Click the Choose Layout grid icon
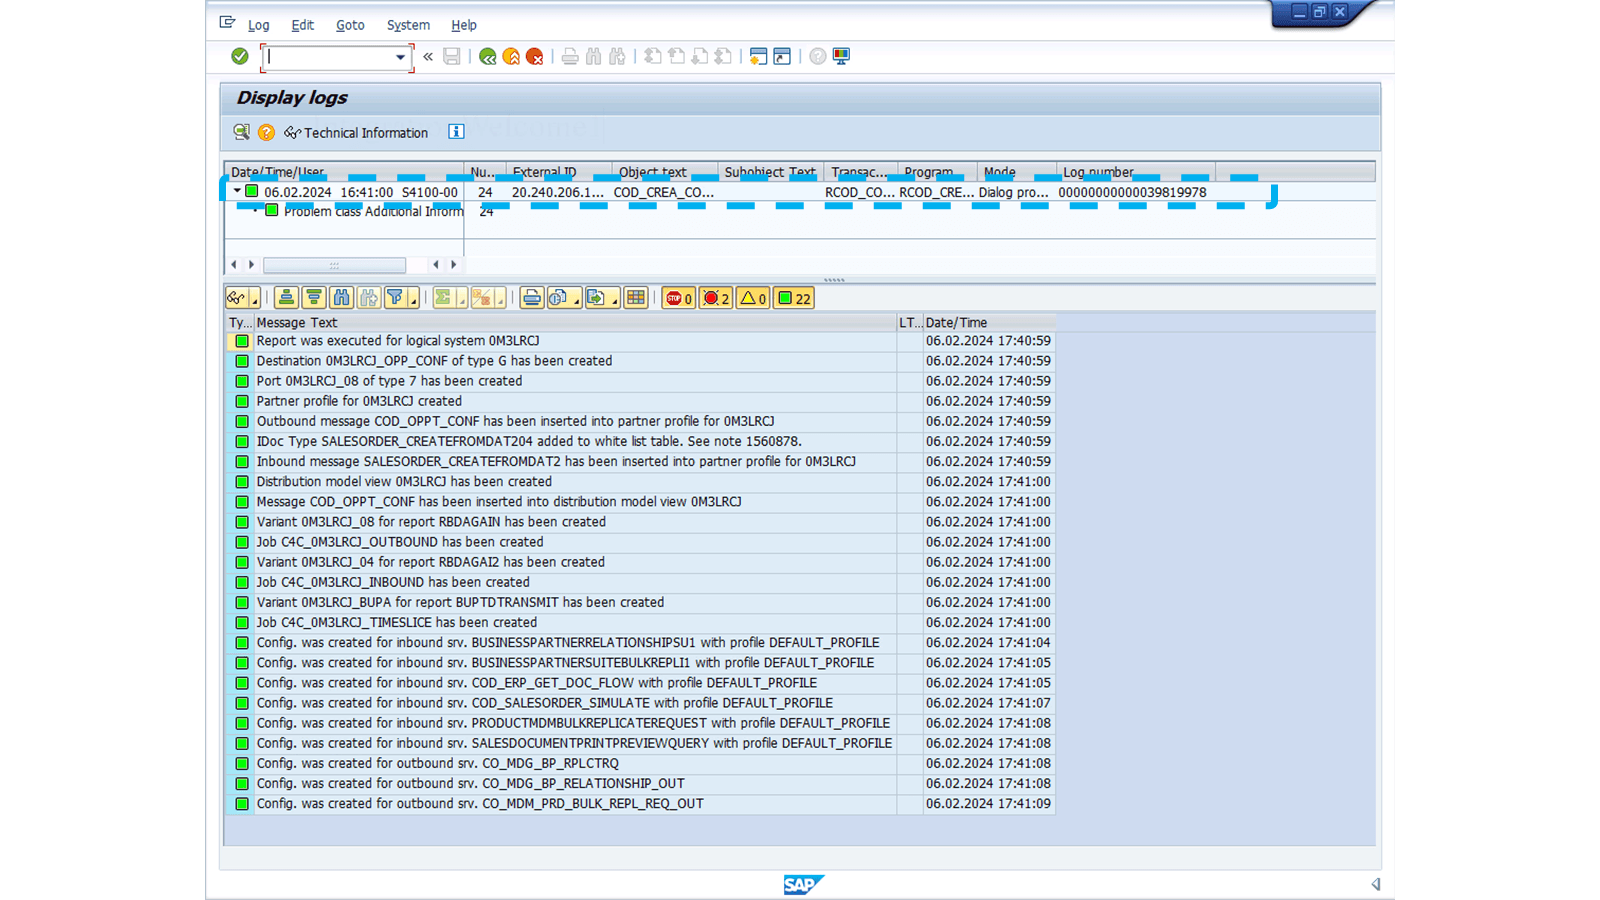 click(636, 298)
